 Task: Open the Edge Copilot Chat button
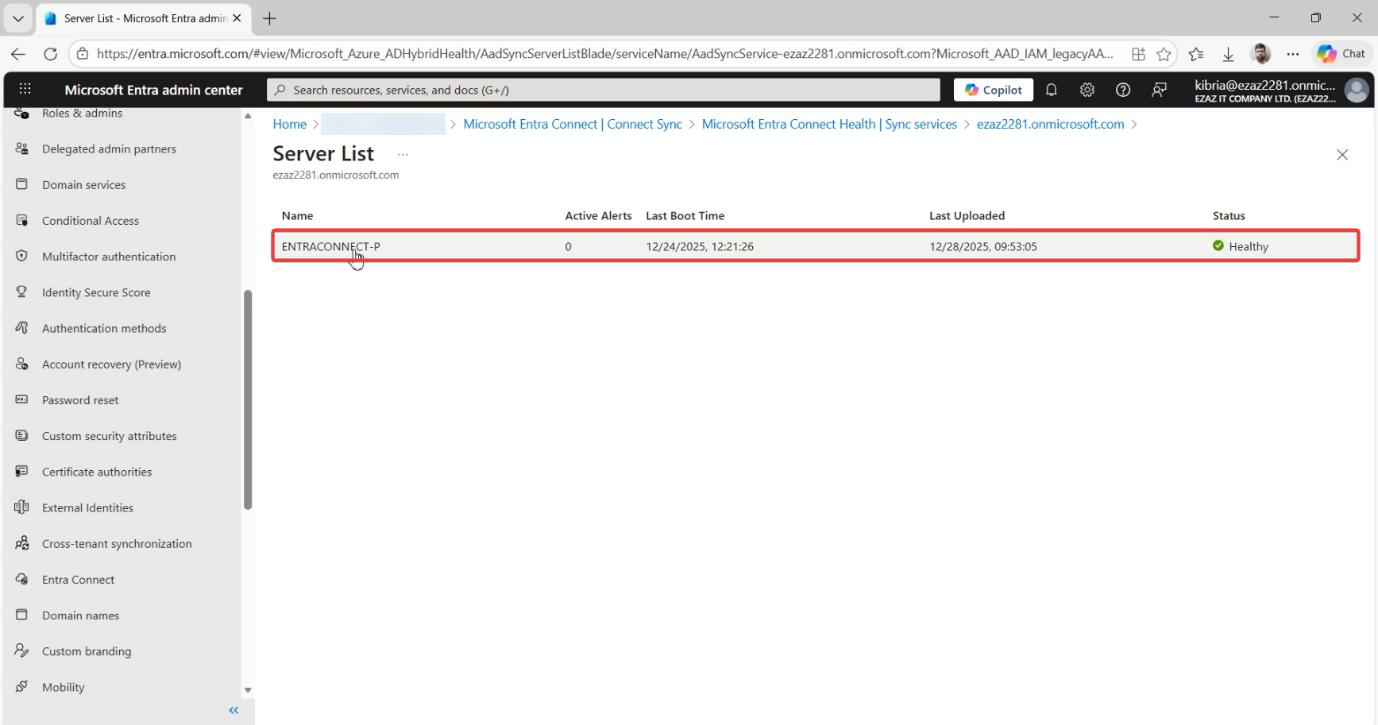click(x=1343, y=54)
